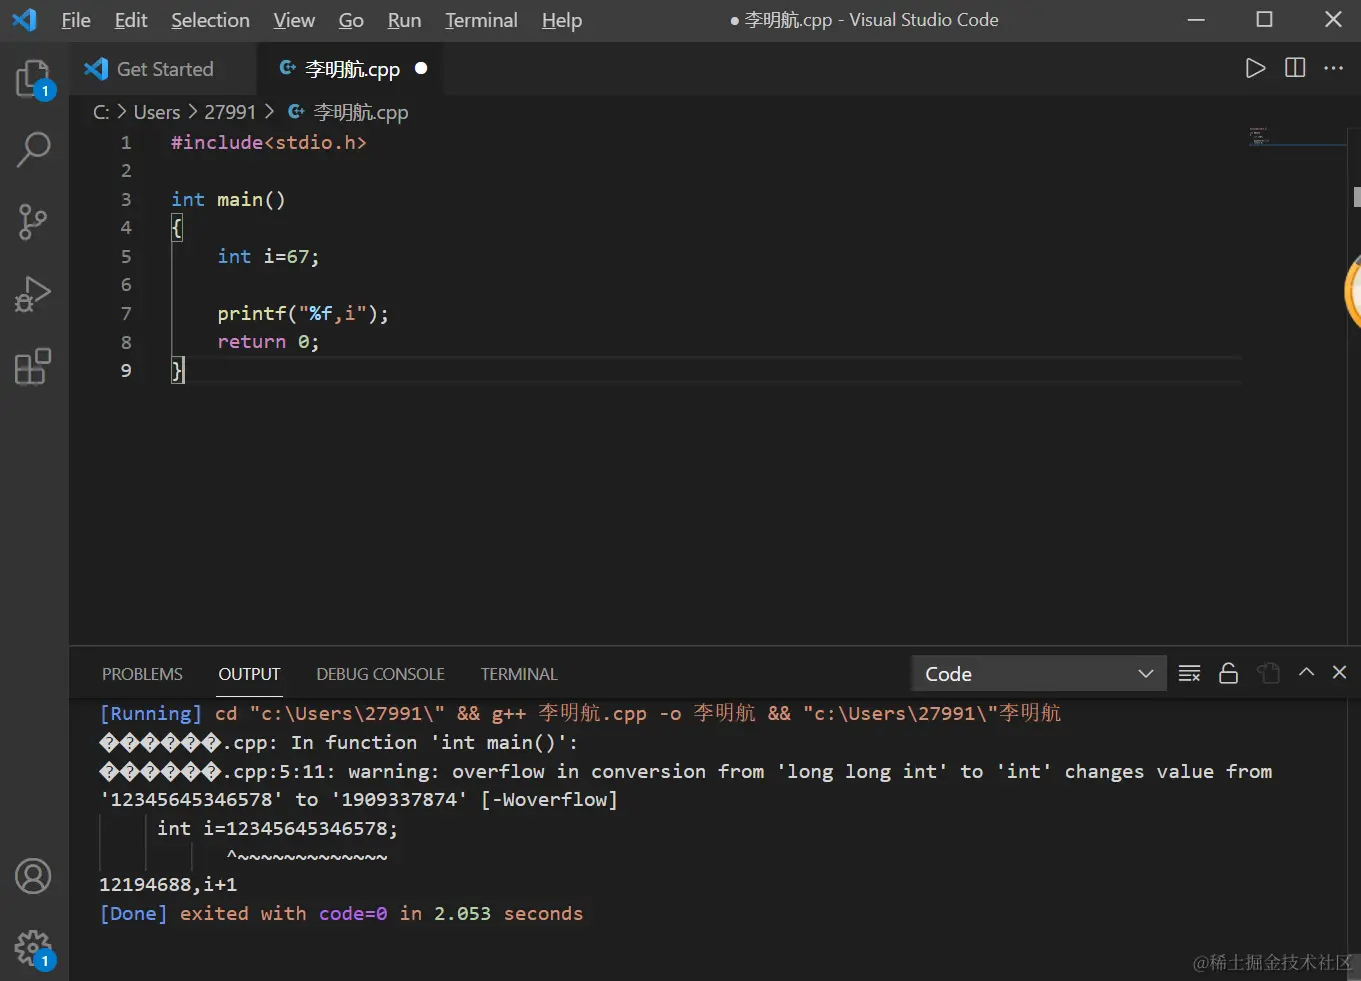Expand the Code output channel dropdown
1361x981 pixels.
[1039, 674]
